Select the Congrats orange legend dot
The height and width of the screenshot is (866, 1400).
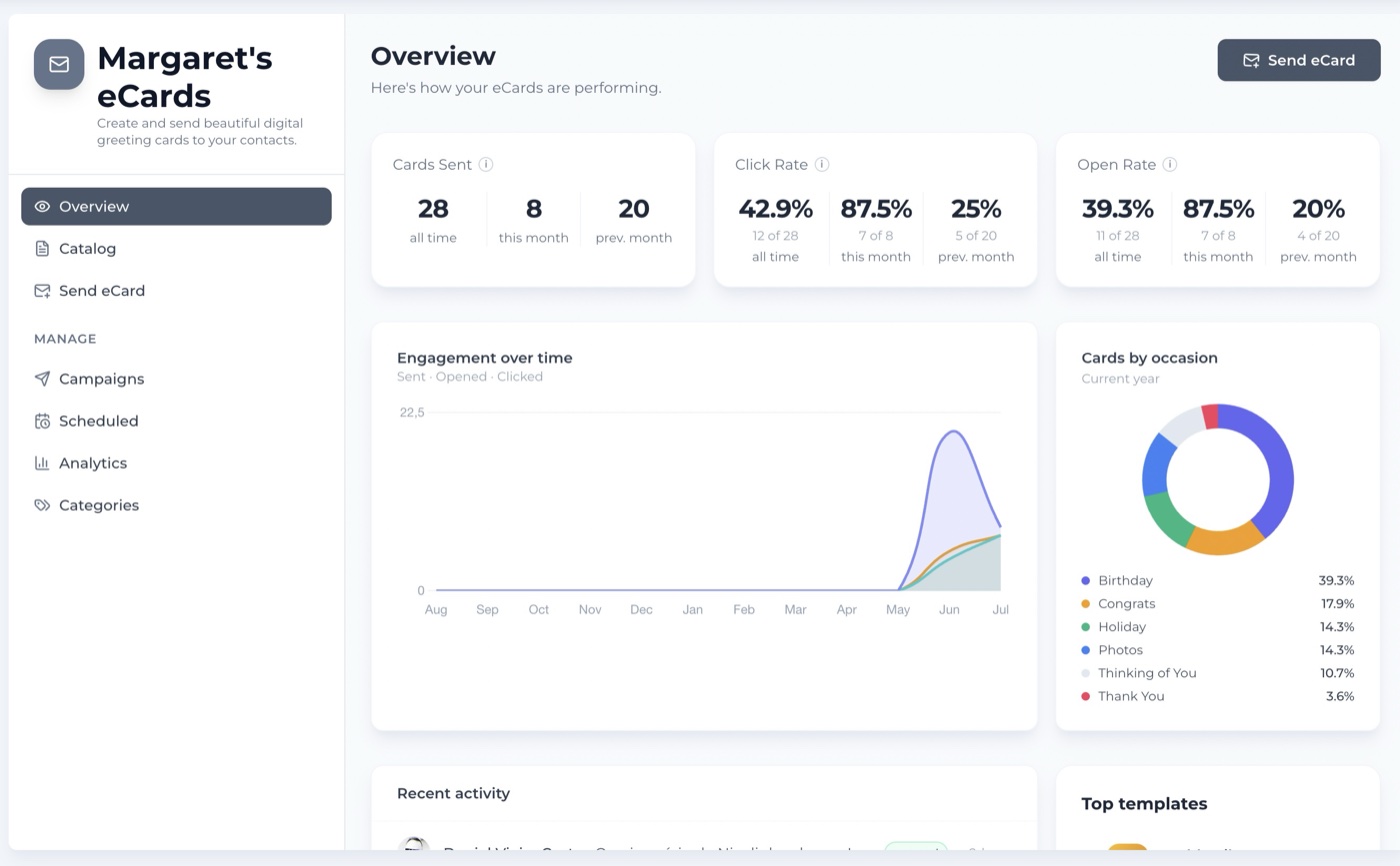coord(1085,603)
